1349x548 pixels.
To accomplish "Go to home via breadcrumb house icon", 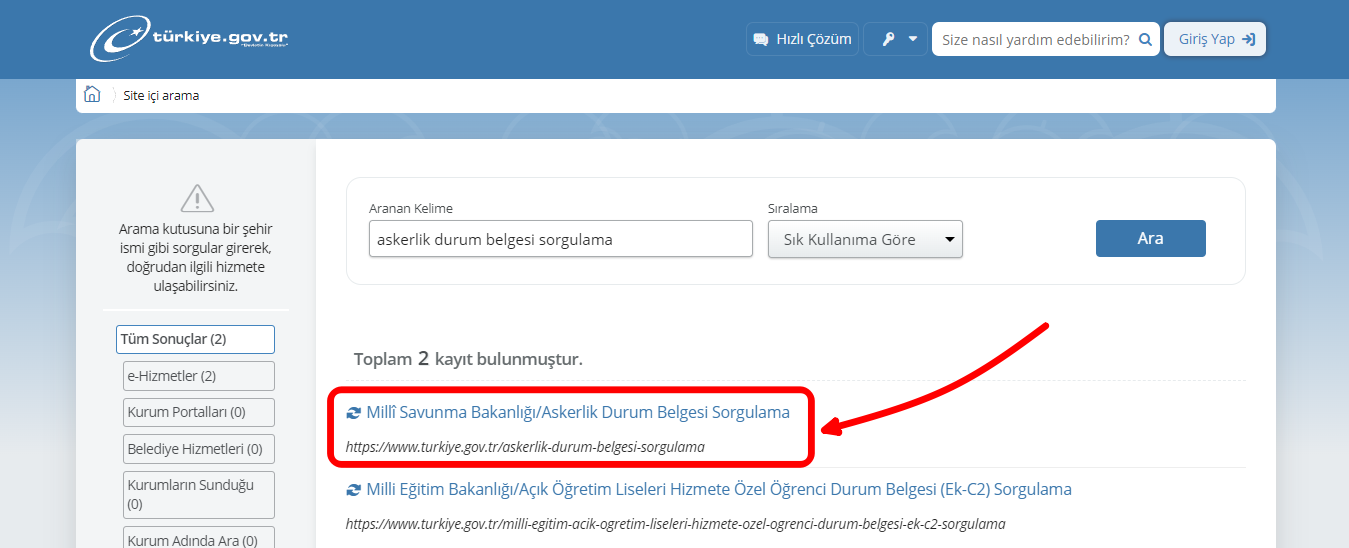I will pyautogui.click(x=92, y=95).
